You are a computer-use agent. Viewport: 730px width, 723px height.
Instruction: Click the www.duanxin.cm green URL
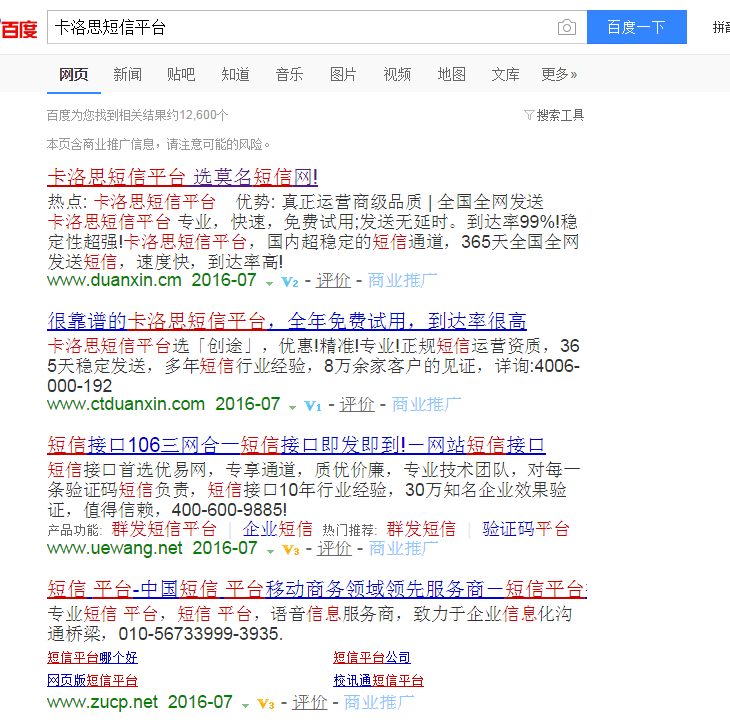115,280
